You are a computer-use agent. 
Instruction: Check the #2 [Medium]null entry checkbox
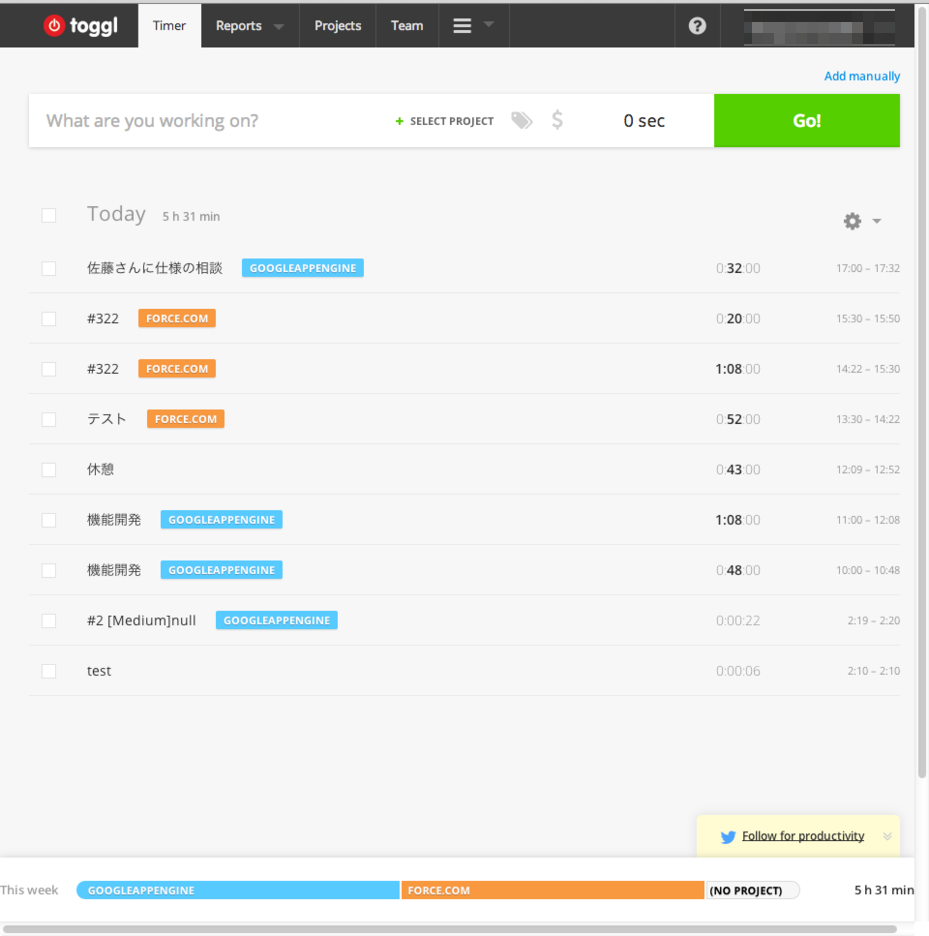[x=49, y=621]
